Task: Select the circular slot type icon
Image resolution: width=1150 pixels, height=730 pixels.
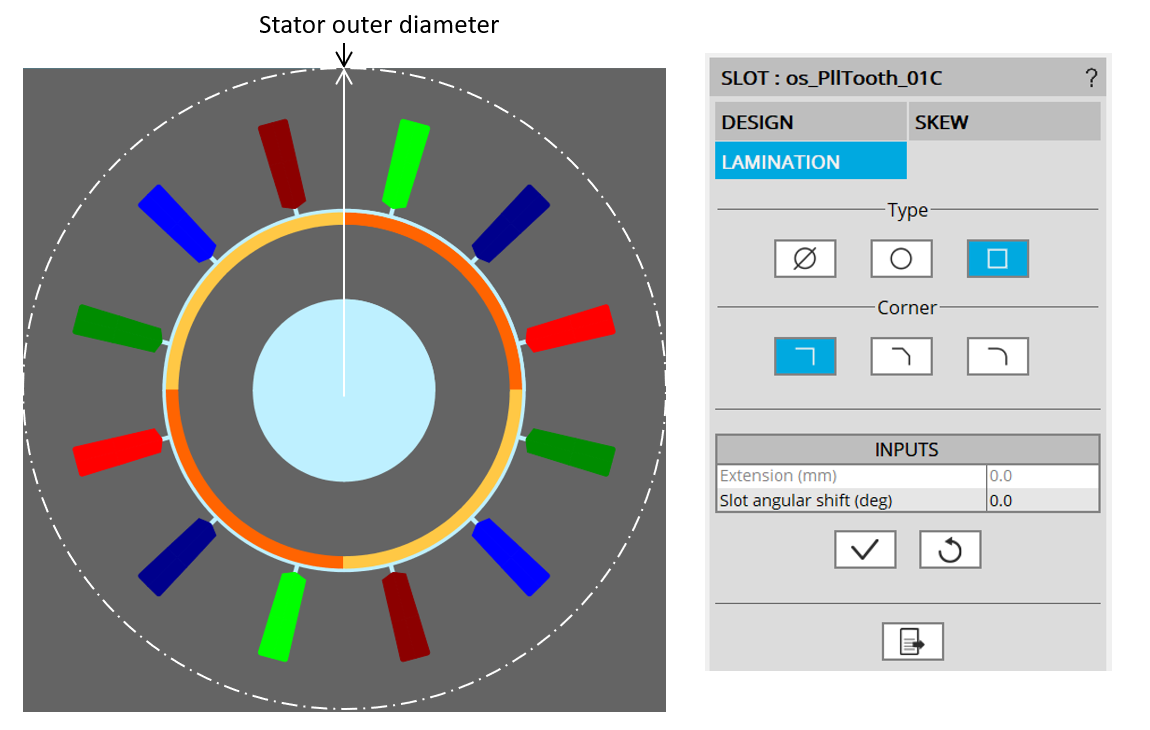Action: click(x=901, y=259)
